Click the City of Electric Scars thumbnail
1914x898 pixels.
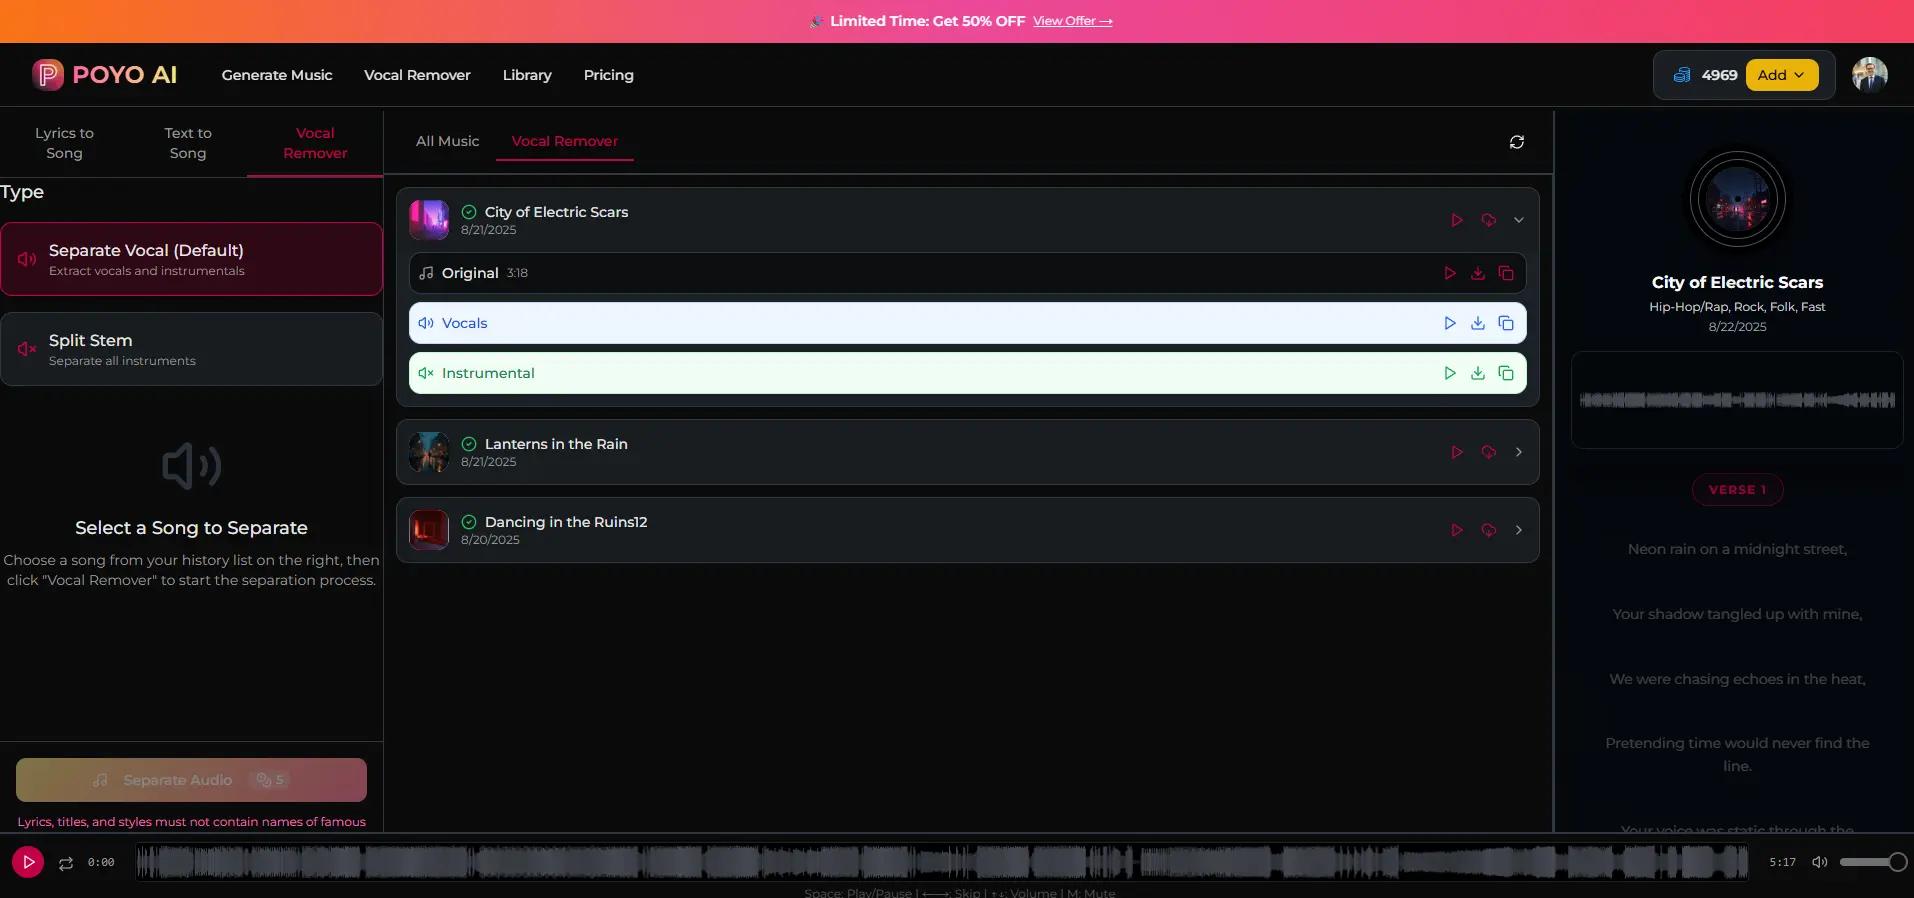pos(429,220)
